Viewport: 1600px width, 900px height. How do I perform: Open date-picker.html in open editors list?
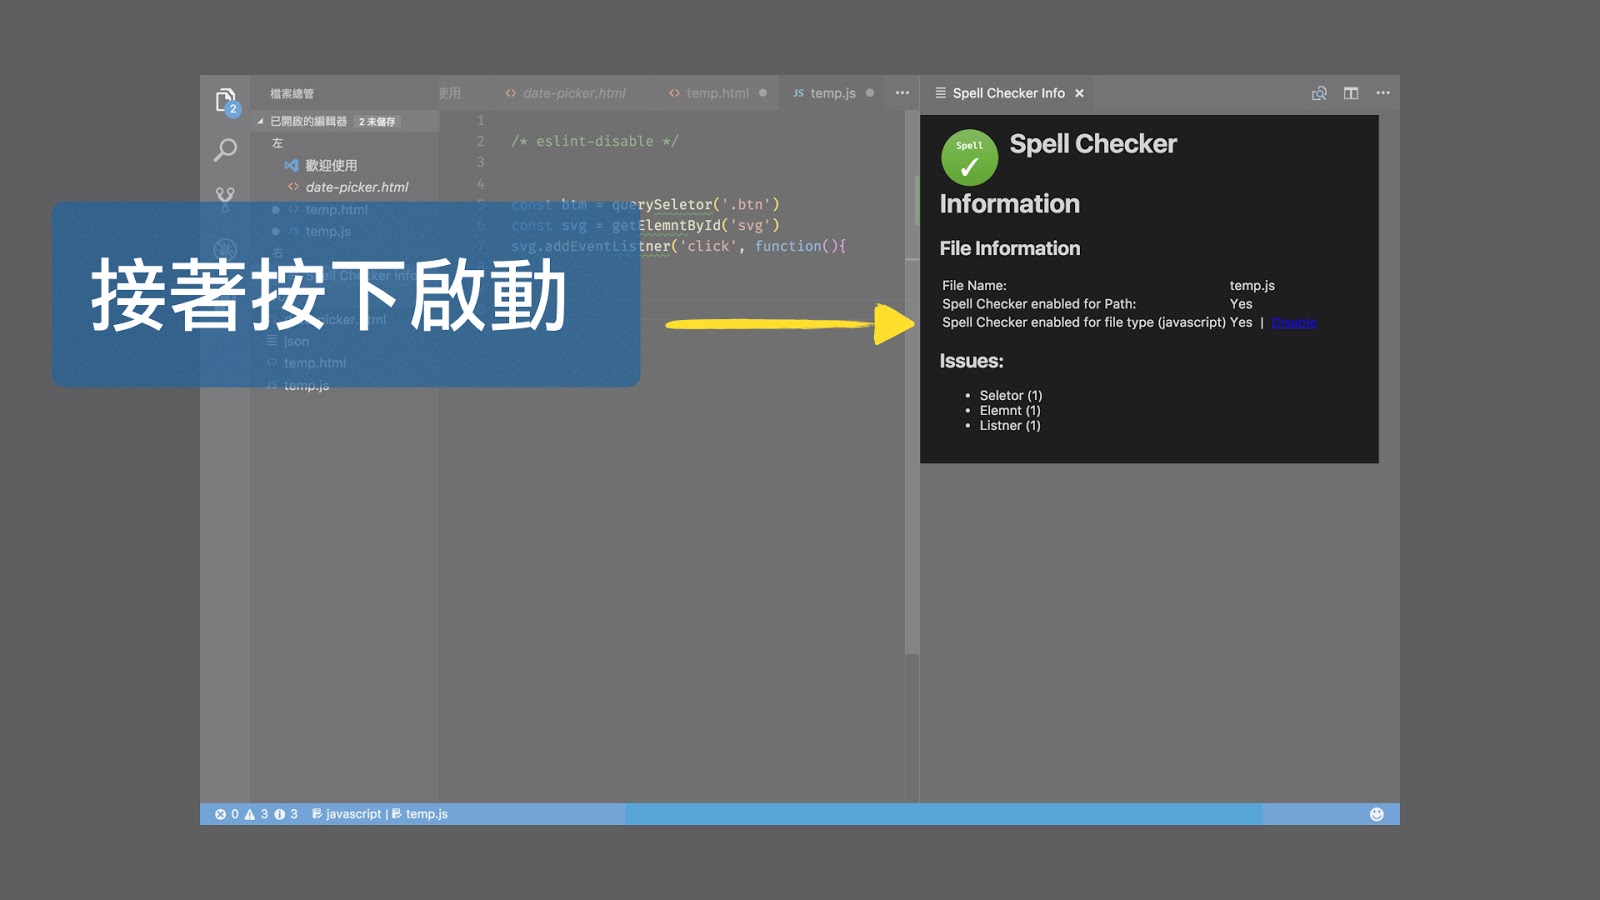356,187
